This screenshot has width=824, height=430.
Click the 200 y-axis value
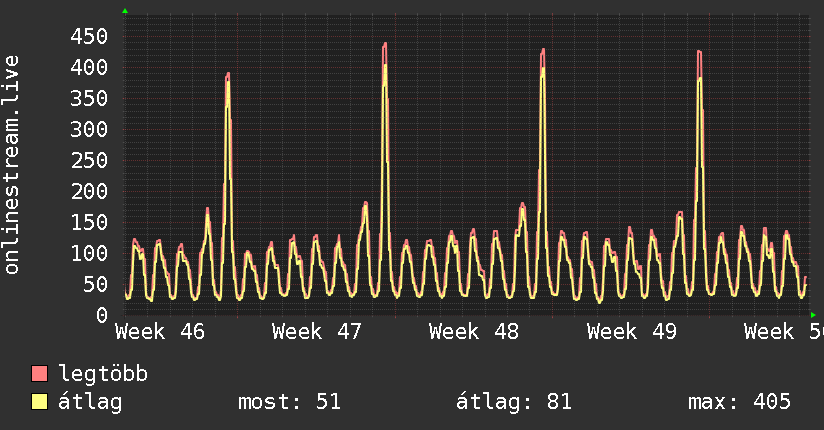(x=89, y=191)
